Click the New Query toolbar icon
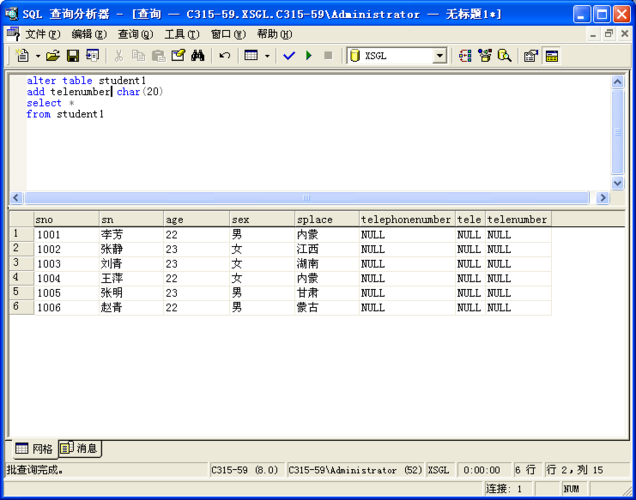636x500 pixels. click(22, 56)
